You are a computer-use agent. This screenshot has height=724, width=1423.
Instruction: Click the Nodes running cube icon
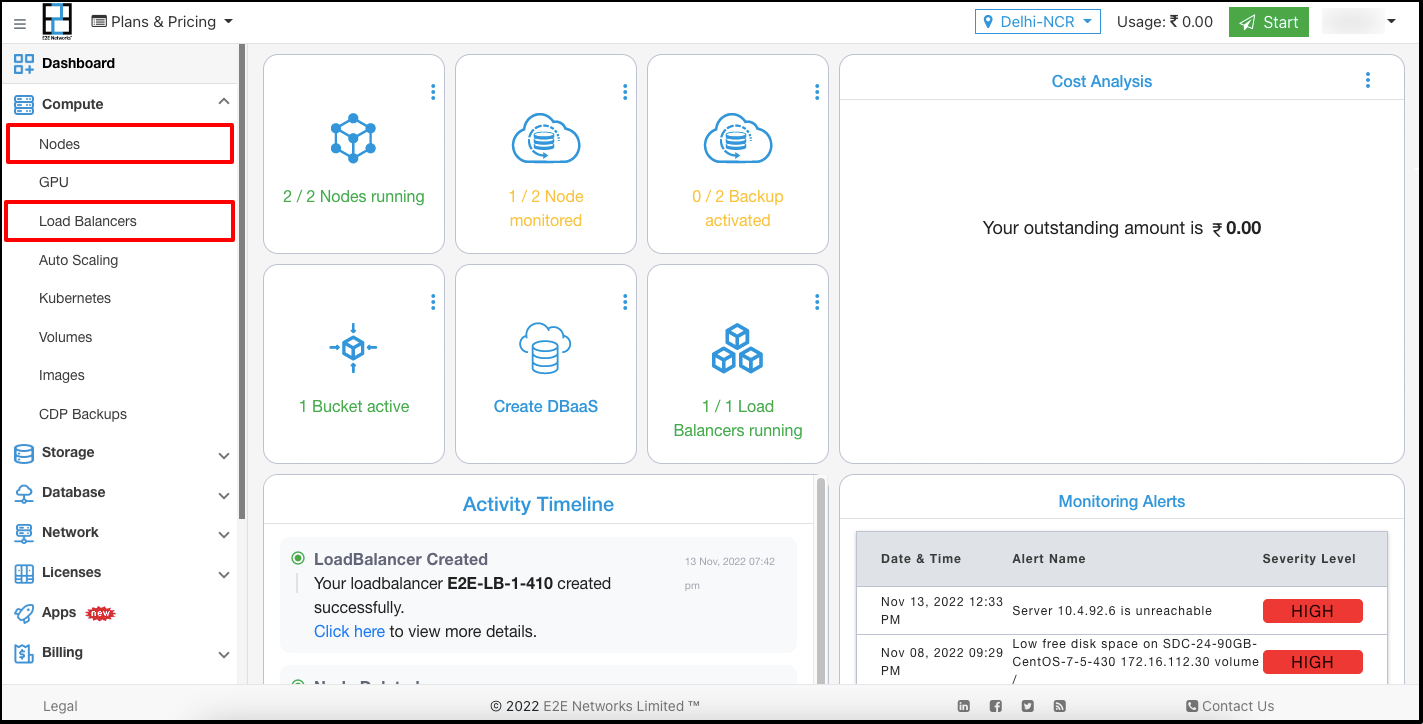click(353, 138)
